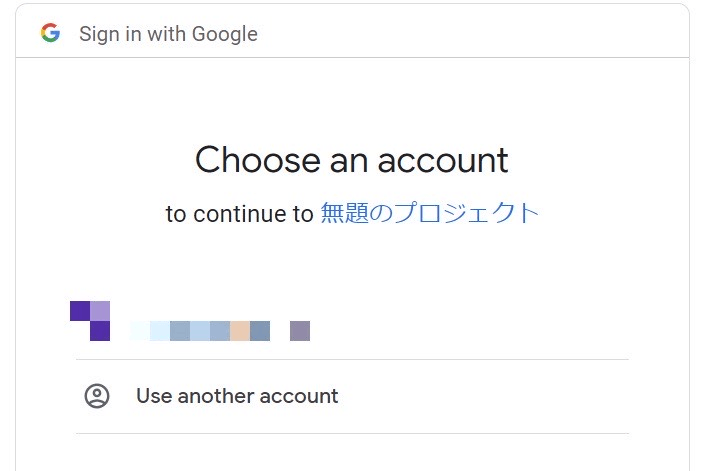The height and width of the screenshot is (471, 711).
Task: Click the word account in Use another account
Action: [299, 396]
